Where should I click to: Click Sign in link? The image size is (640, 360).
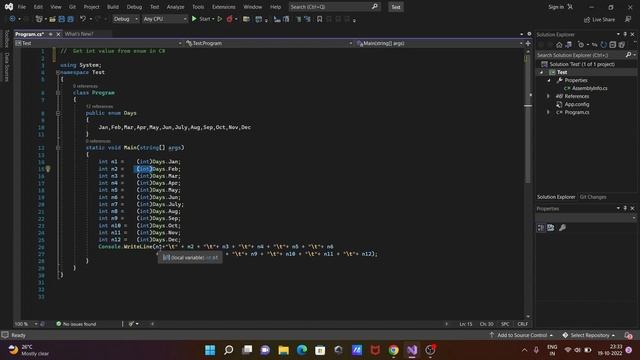tap(556, 7)
